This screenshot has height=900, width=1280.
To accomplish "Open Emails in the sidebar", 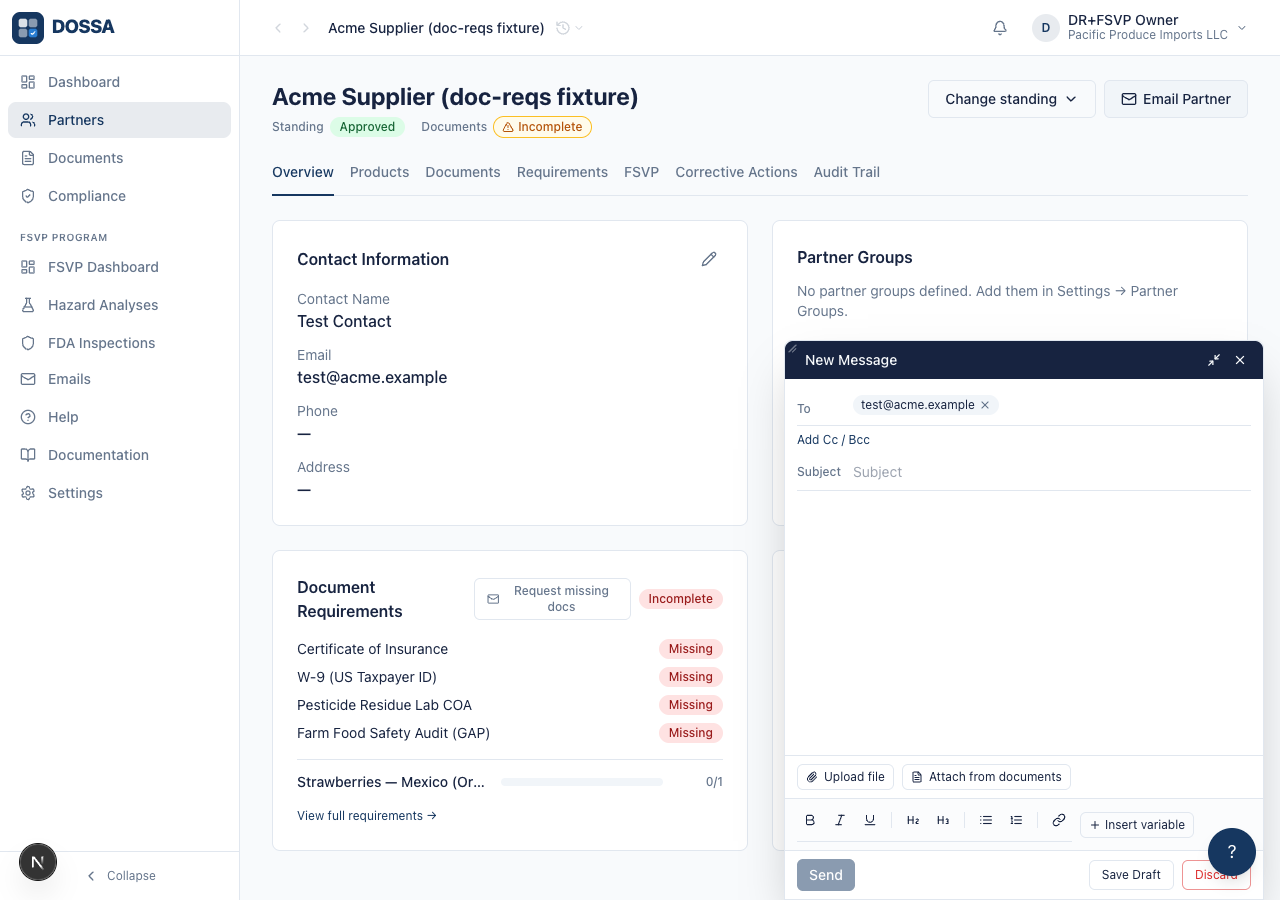I will pyautogui.click(x=119, y=379).
